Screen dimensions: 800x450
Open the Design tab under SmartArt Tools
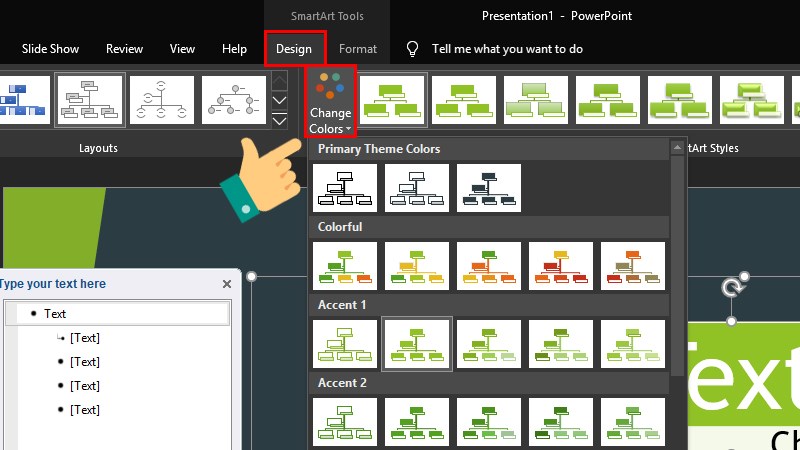294,49
